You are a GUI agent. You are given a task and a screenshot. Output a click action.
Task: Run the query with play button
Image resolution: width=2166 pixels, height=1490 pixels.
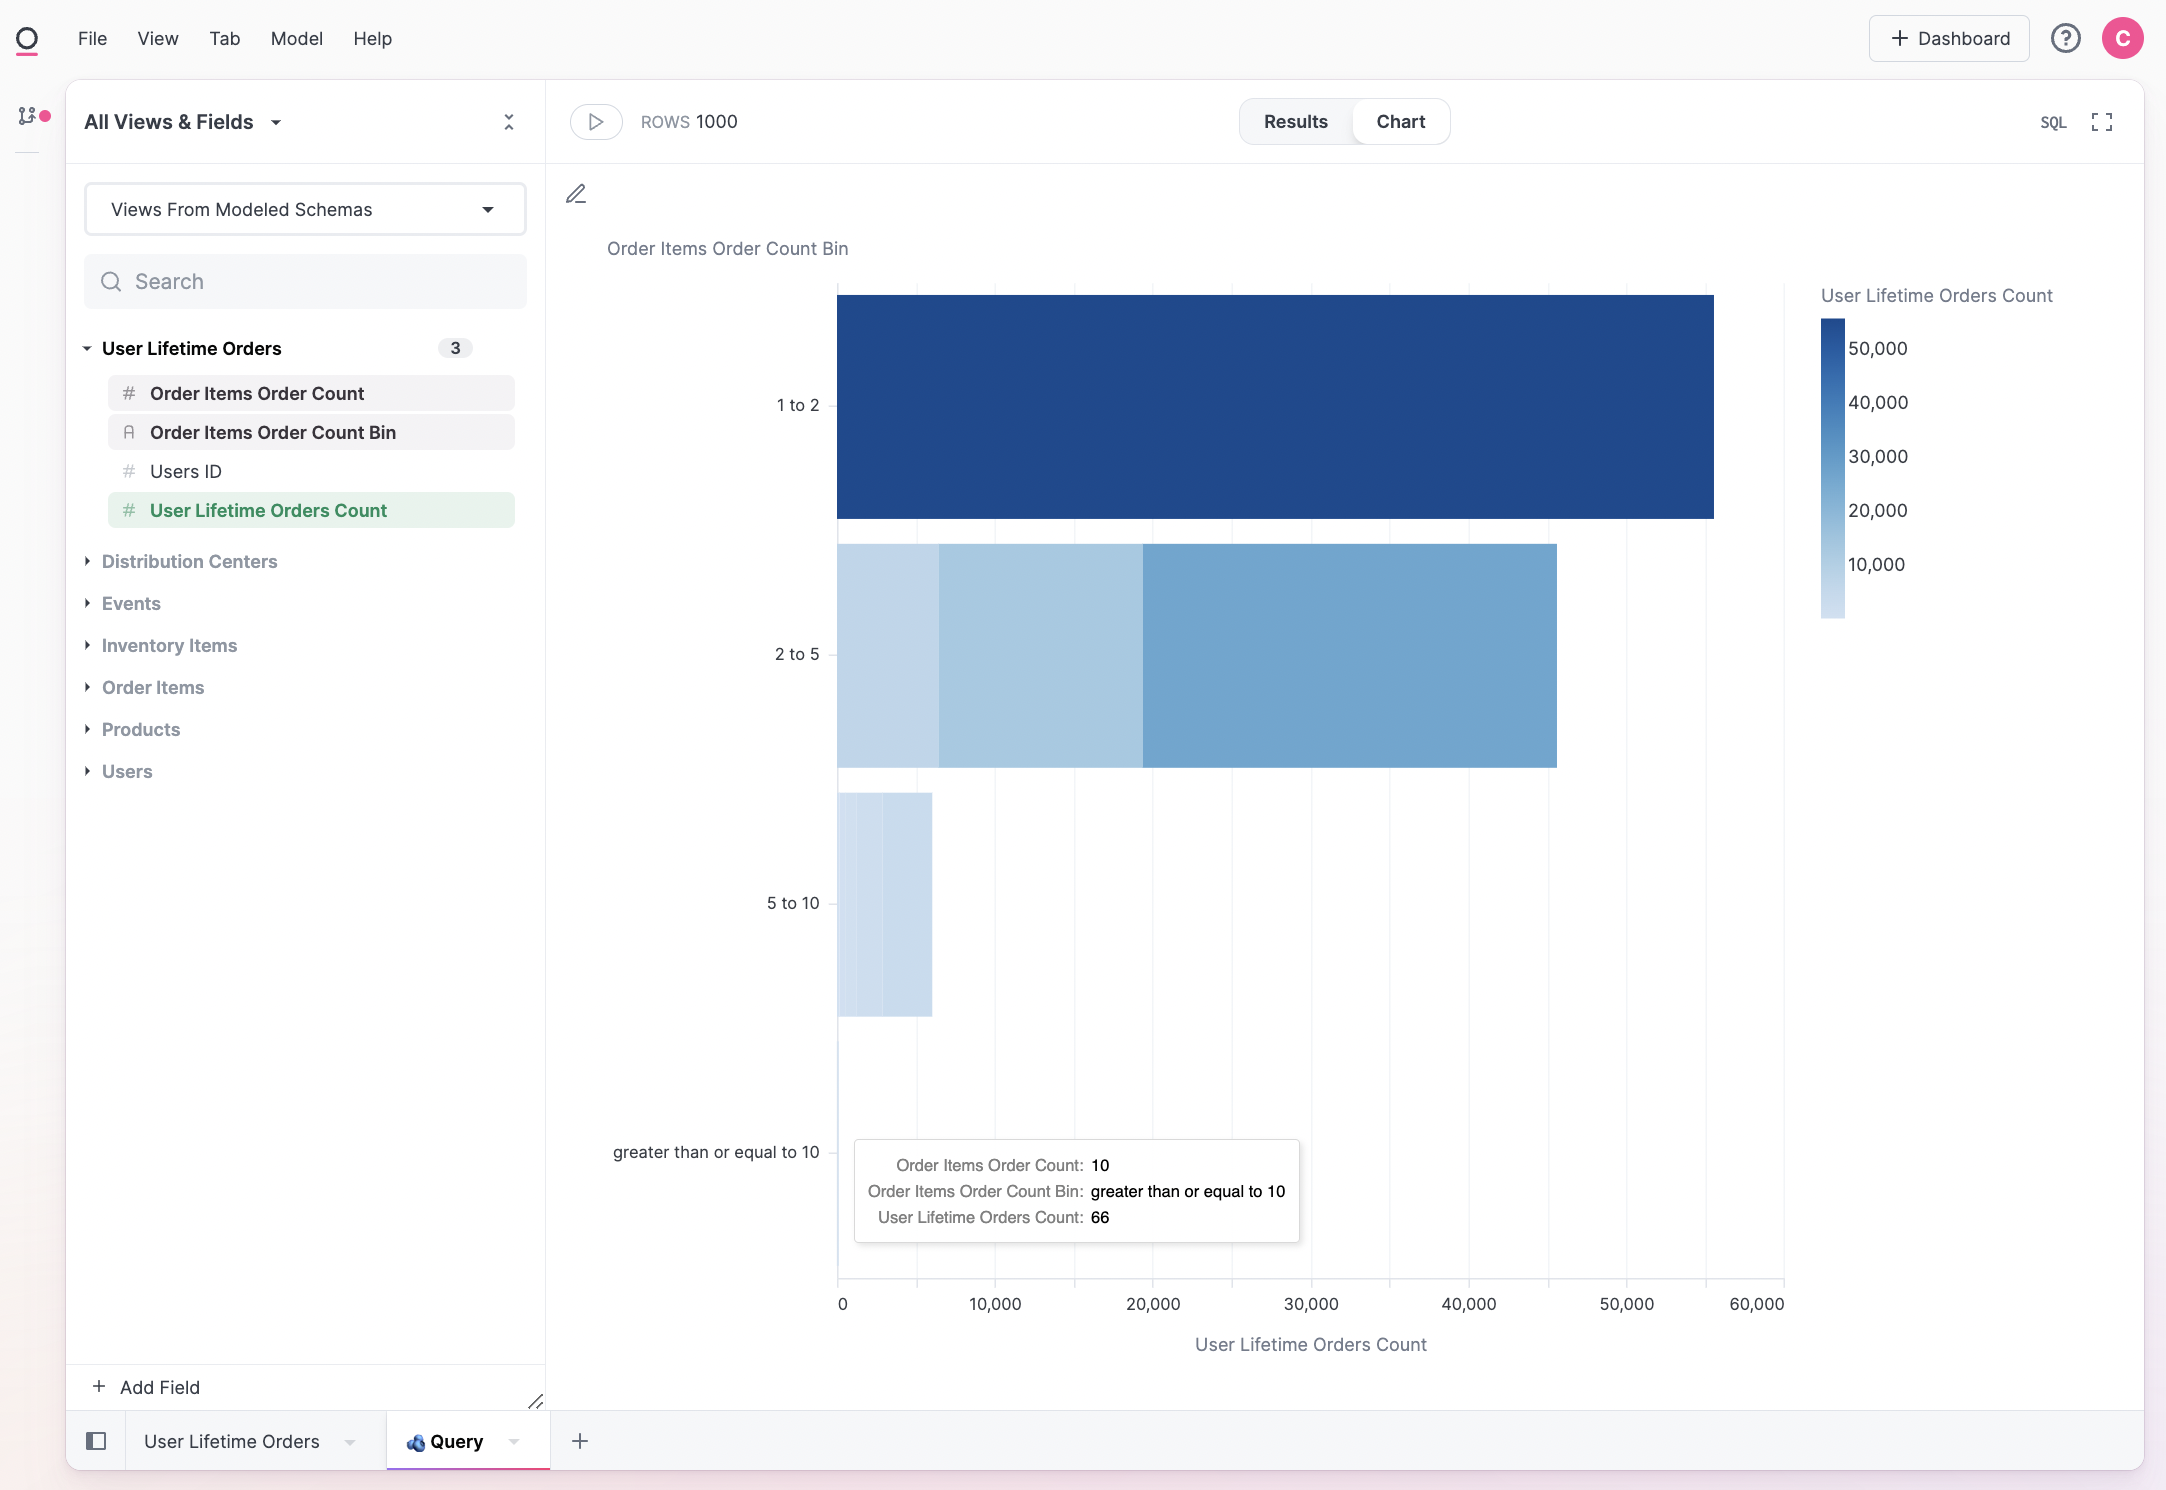[x=596, y=122]
